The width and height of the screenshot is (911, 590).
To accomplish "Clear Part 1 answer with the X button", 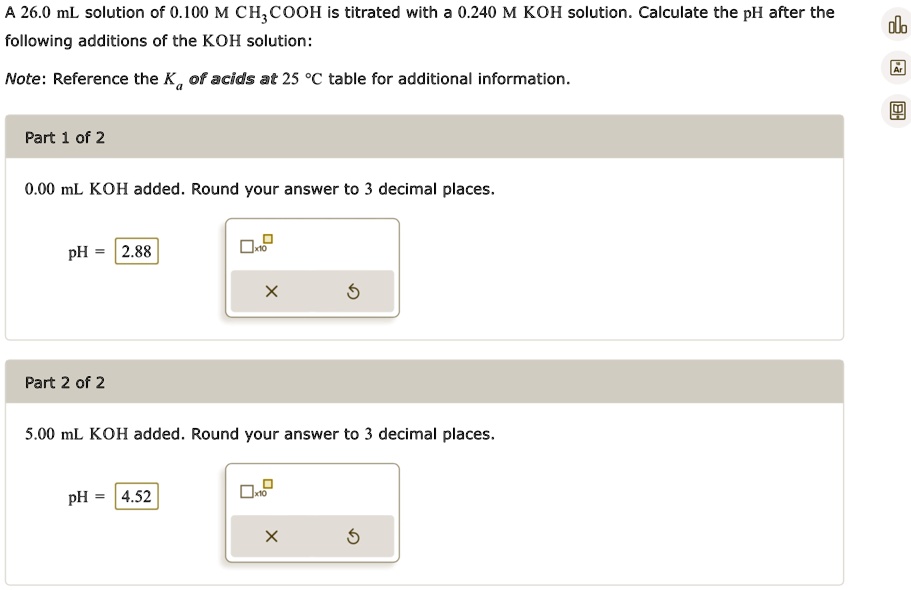I will tap(270, 290).
